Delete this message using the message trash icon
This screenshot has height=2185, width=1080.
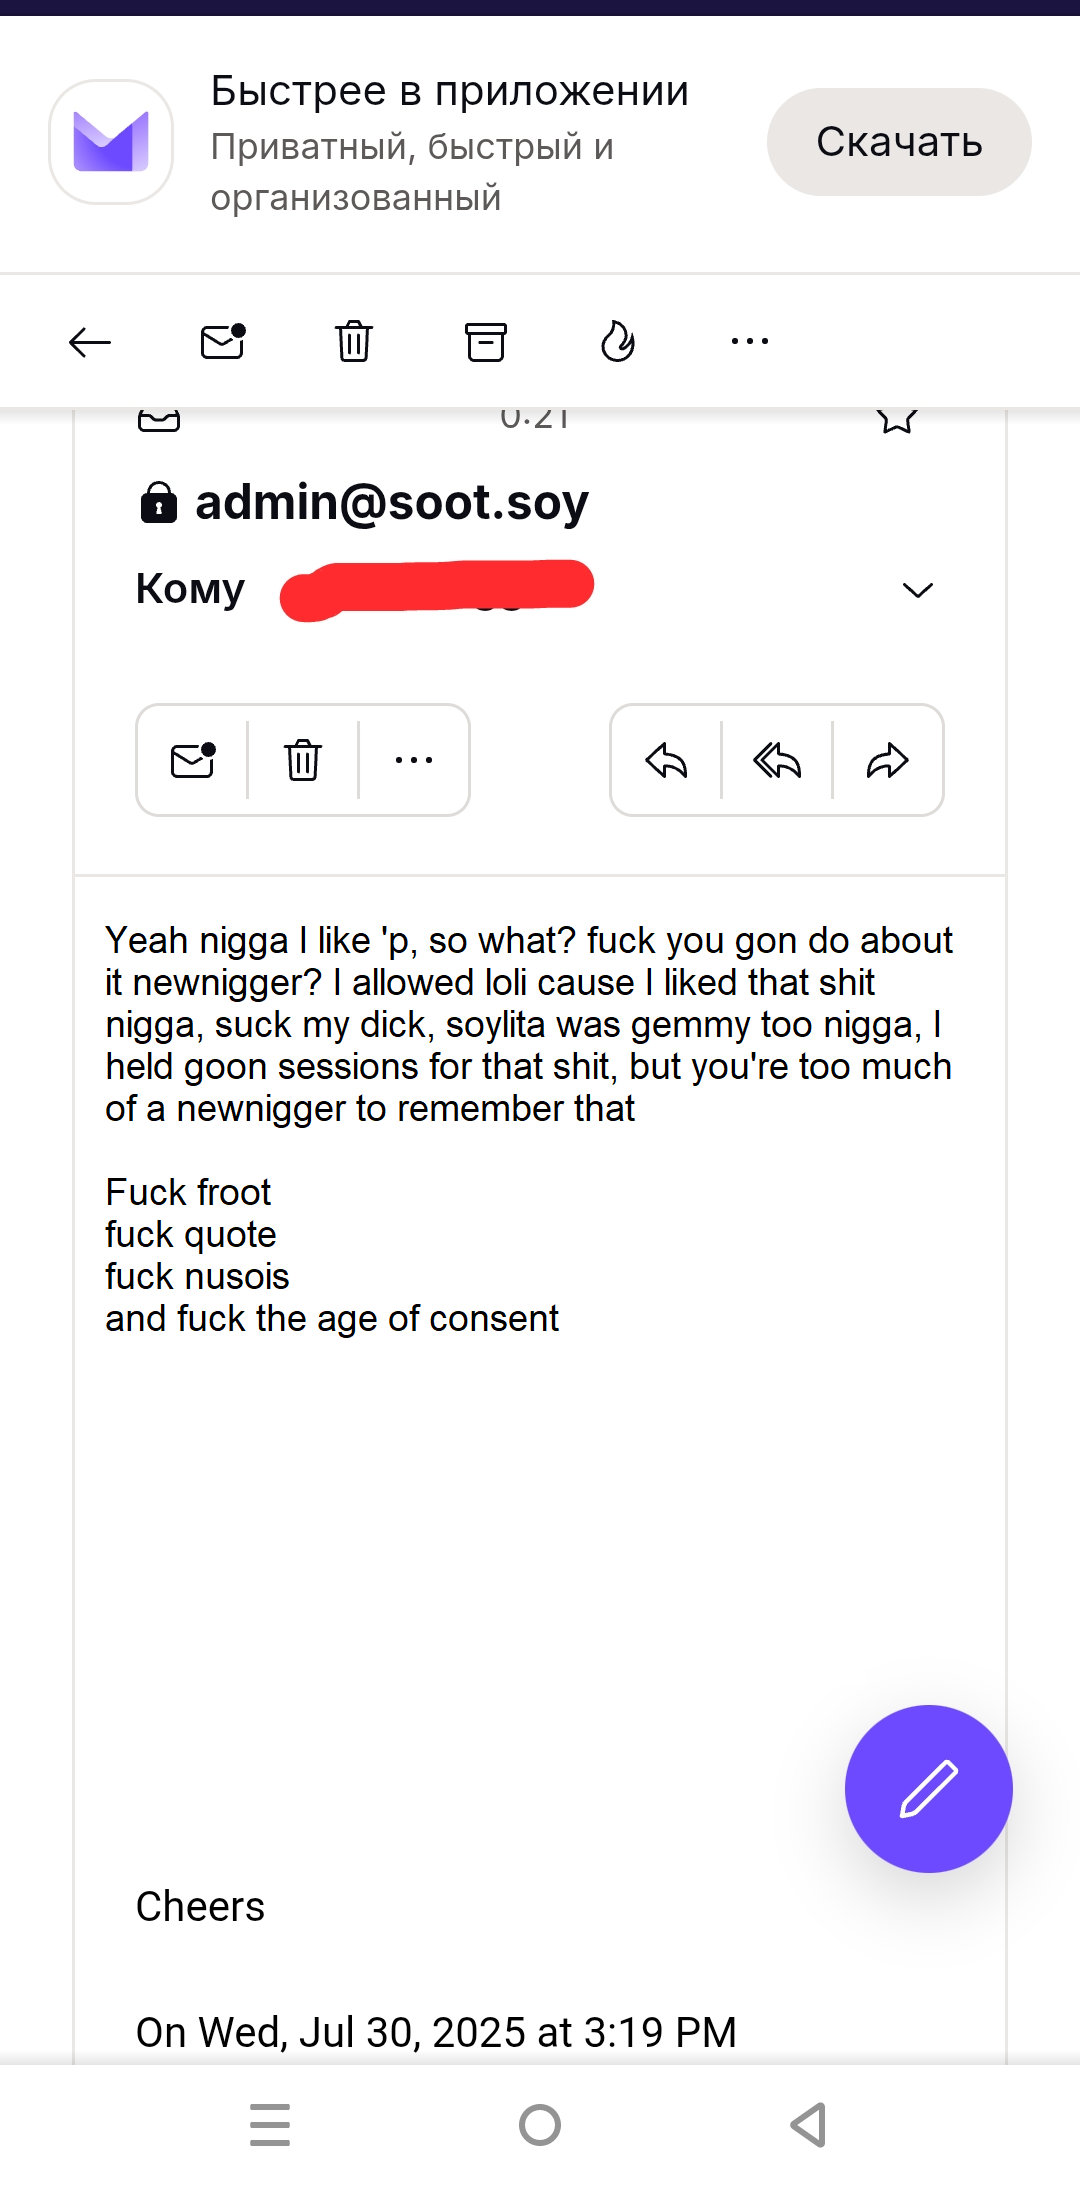click(x=303, y=761)
